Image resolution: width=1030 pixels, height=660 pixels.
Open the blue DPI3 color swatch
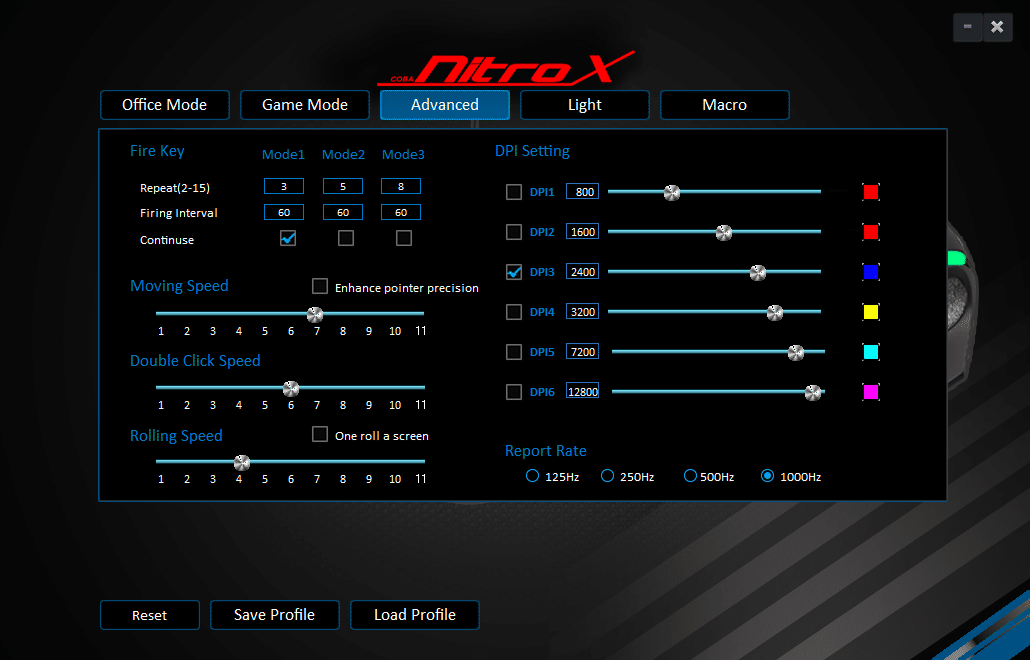tap(871, 272)
